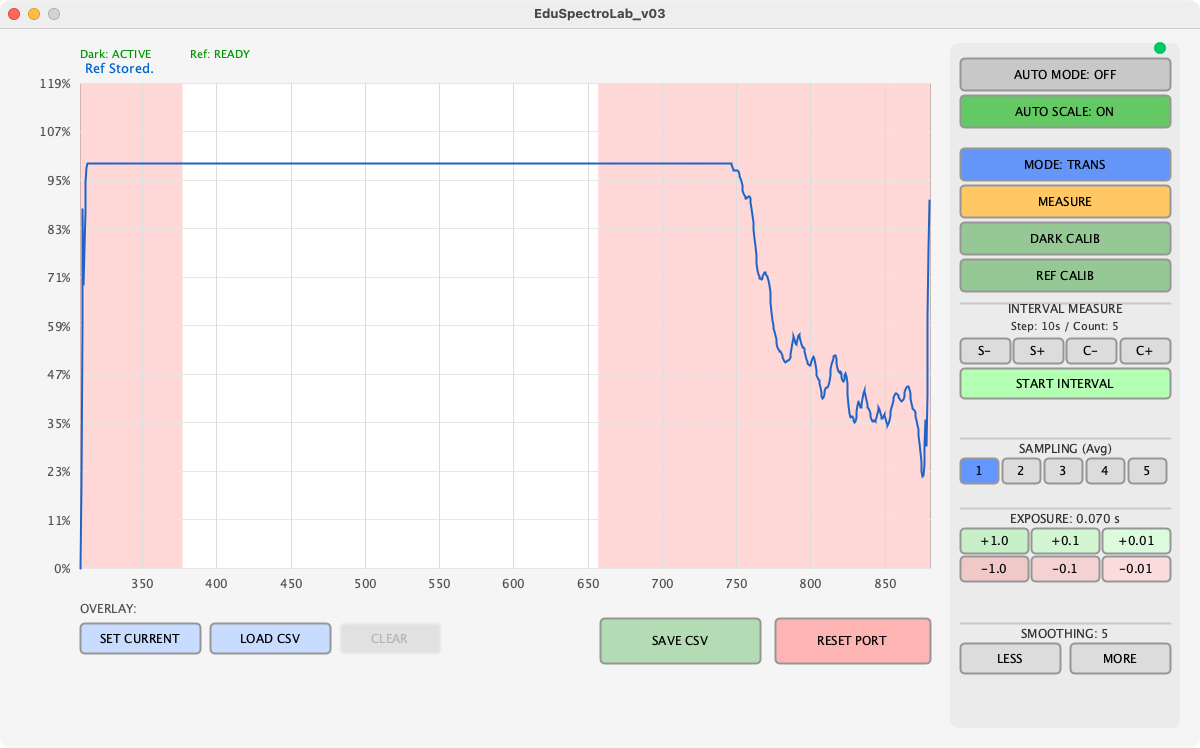Click SAVE CSV button
The image size is (1200, 748).
(x=680, y=641)
